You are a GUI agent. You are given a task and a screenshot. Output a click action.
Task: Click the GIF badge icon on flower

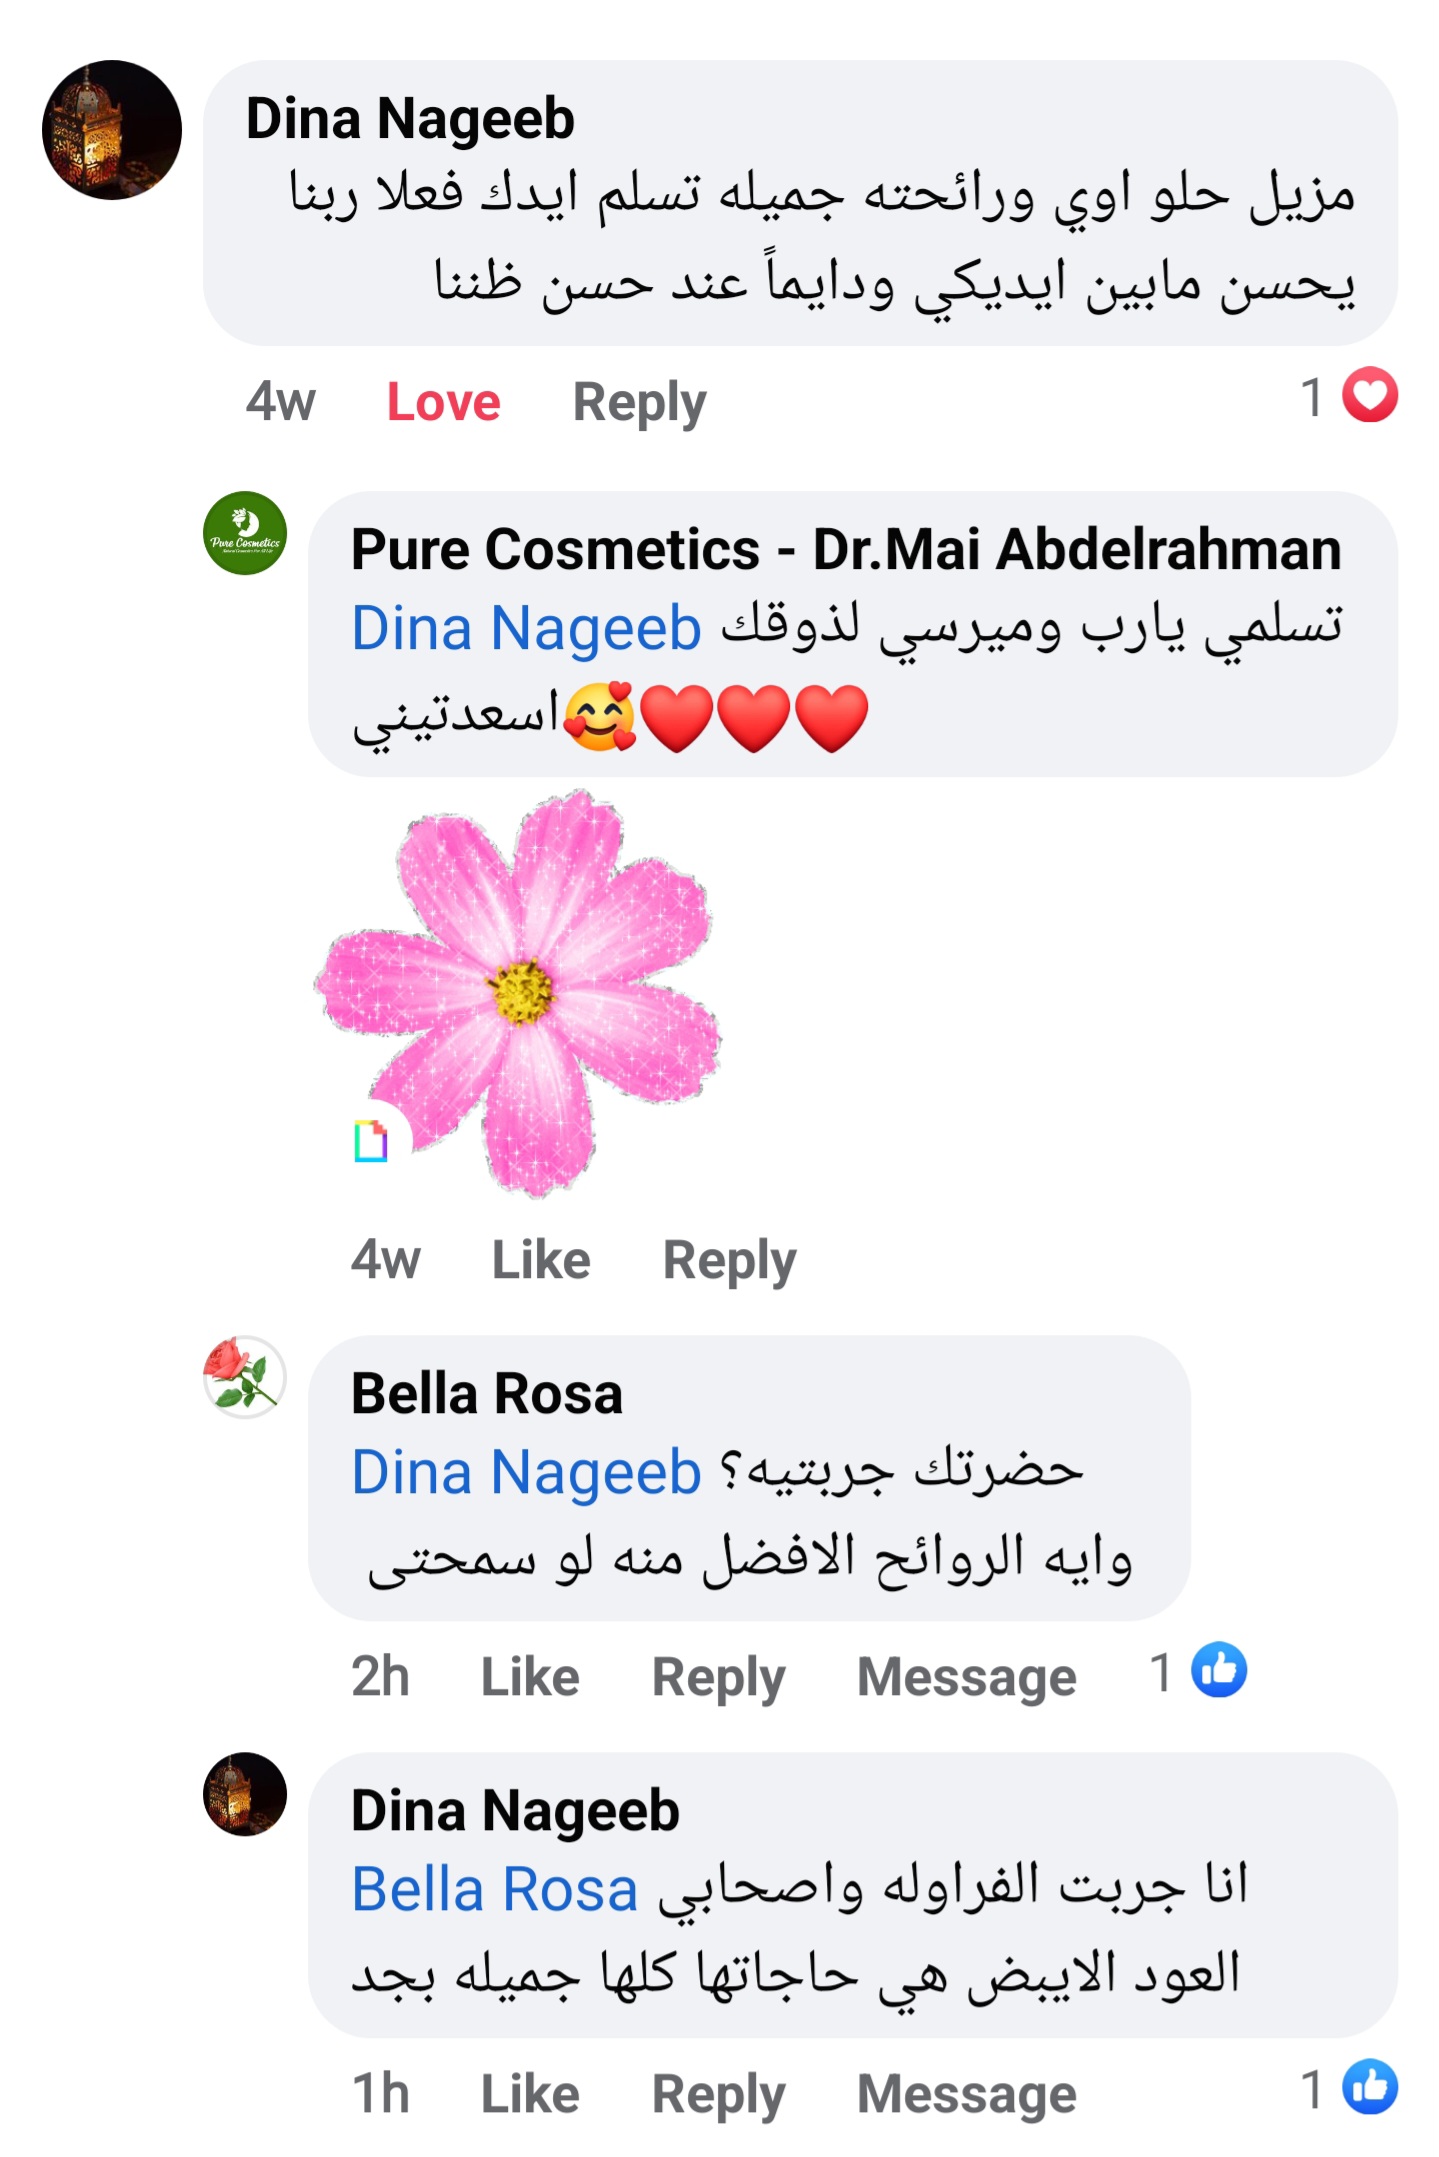point(371,1141)
